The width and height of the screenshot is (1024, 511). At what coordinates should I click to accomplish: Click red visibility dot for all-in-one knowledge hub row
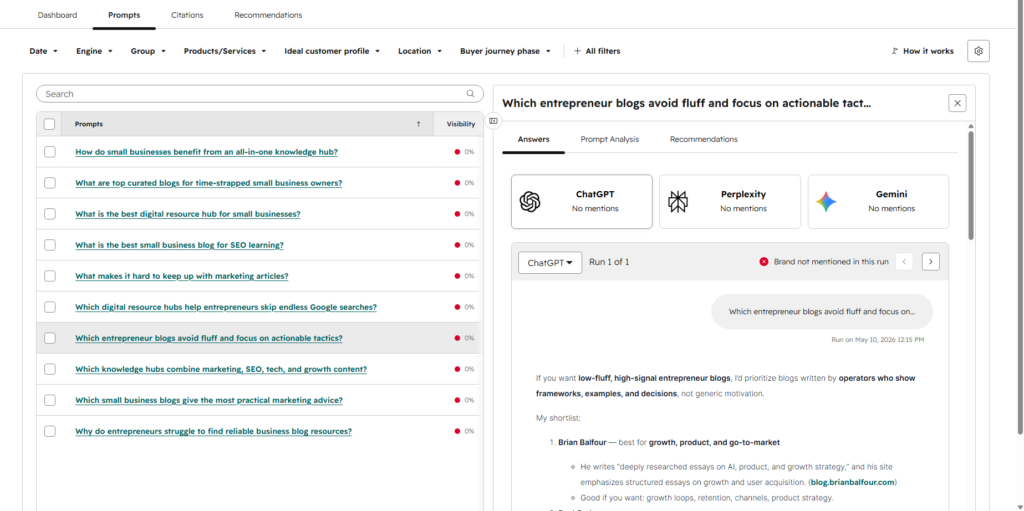pyautogui.click(x=457, y=152)
